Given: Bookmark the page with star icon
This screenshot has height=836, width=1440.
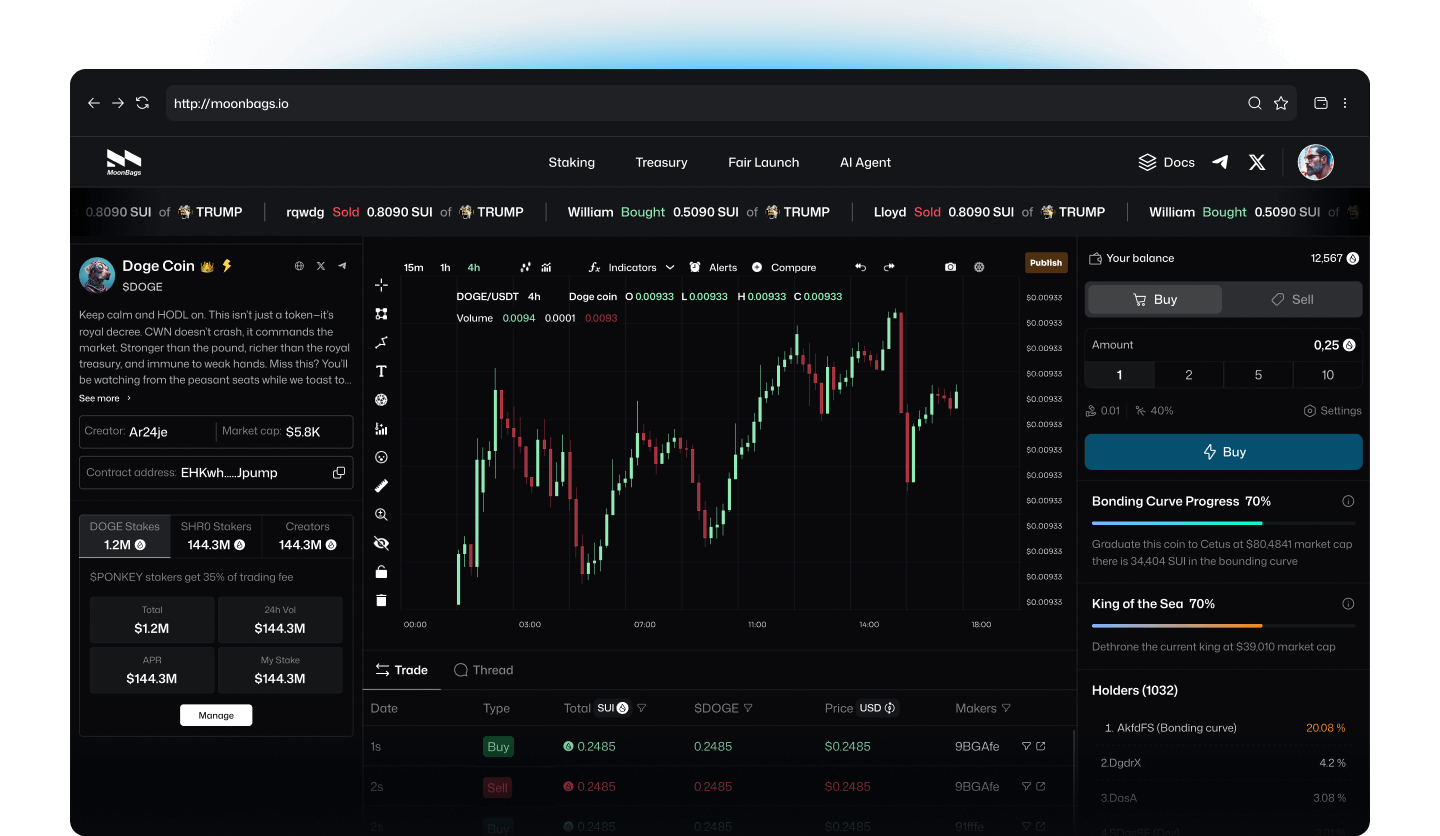Looking at the screenshot, I should (1281, 103).
